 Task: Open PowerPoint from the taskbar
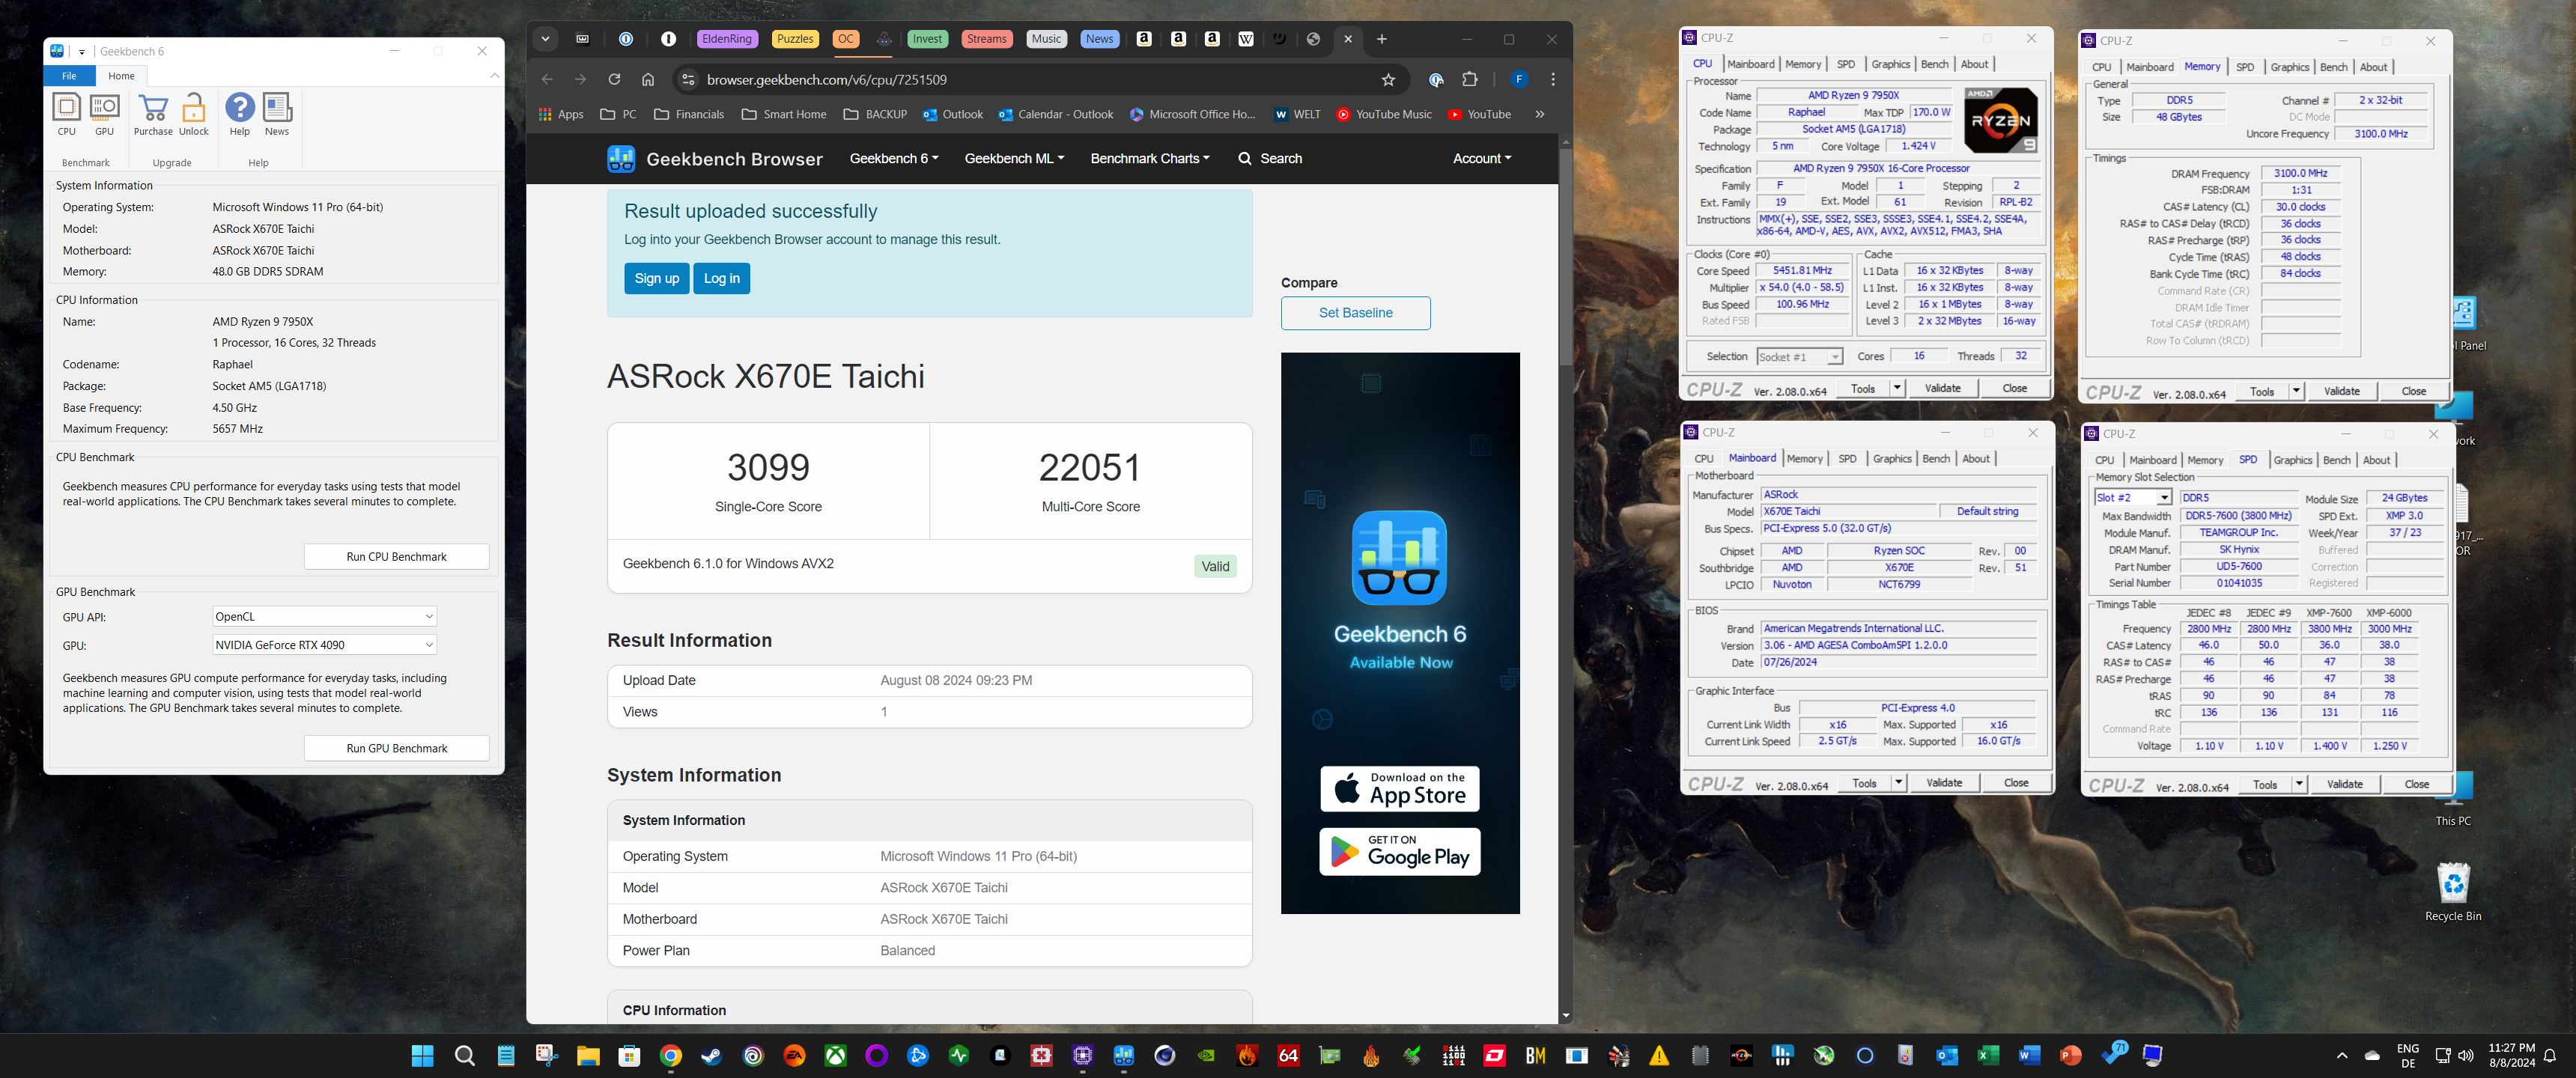[2070, 1055]
